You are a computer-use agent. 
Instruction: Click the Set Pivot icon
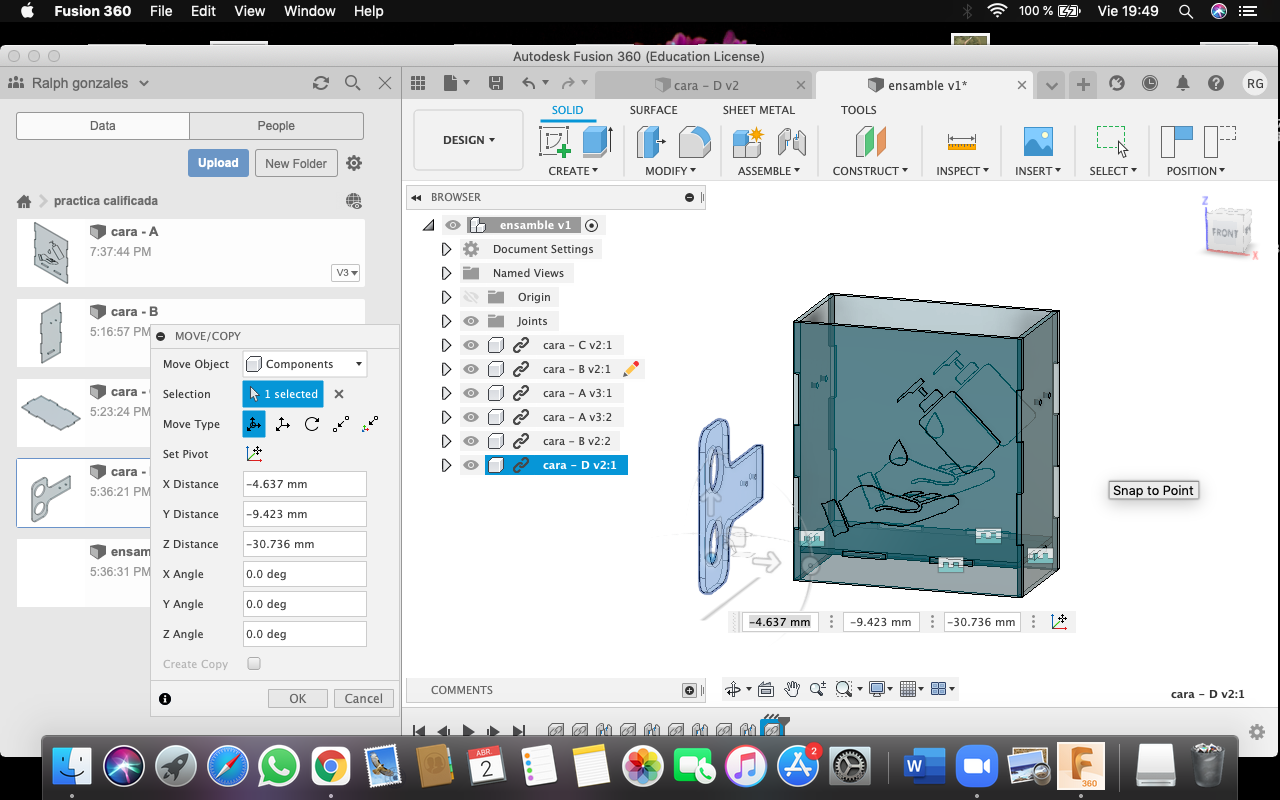click(x=254, y=454)
